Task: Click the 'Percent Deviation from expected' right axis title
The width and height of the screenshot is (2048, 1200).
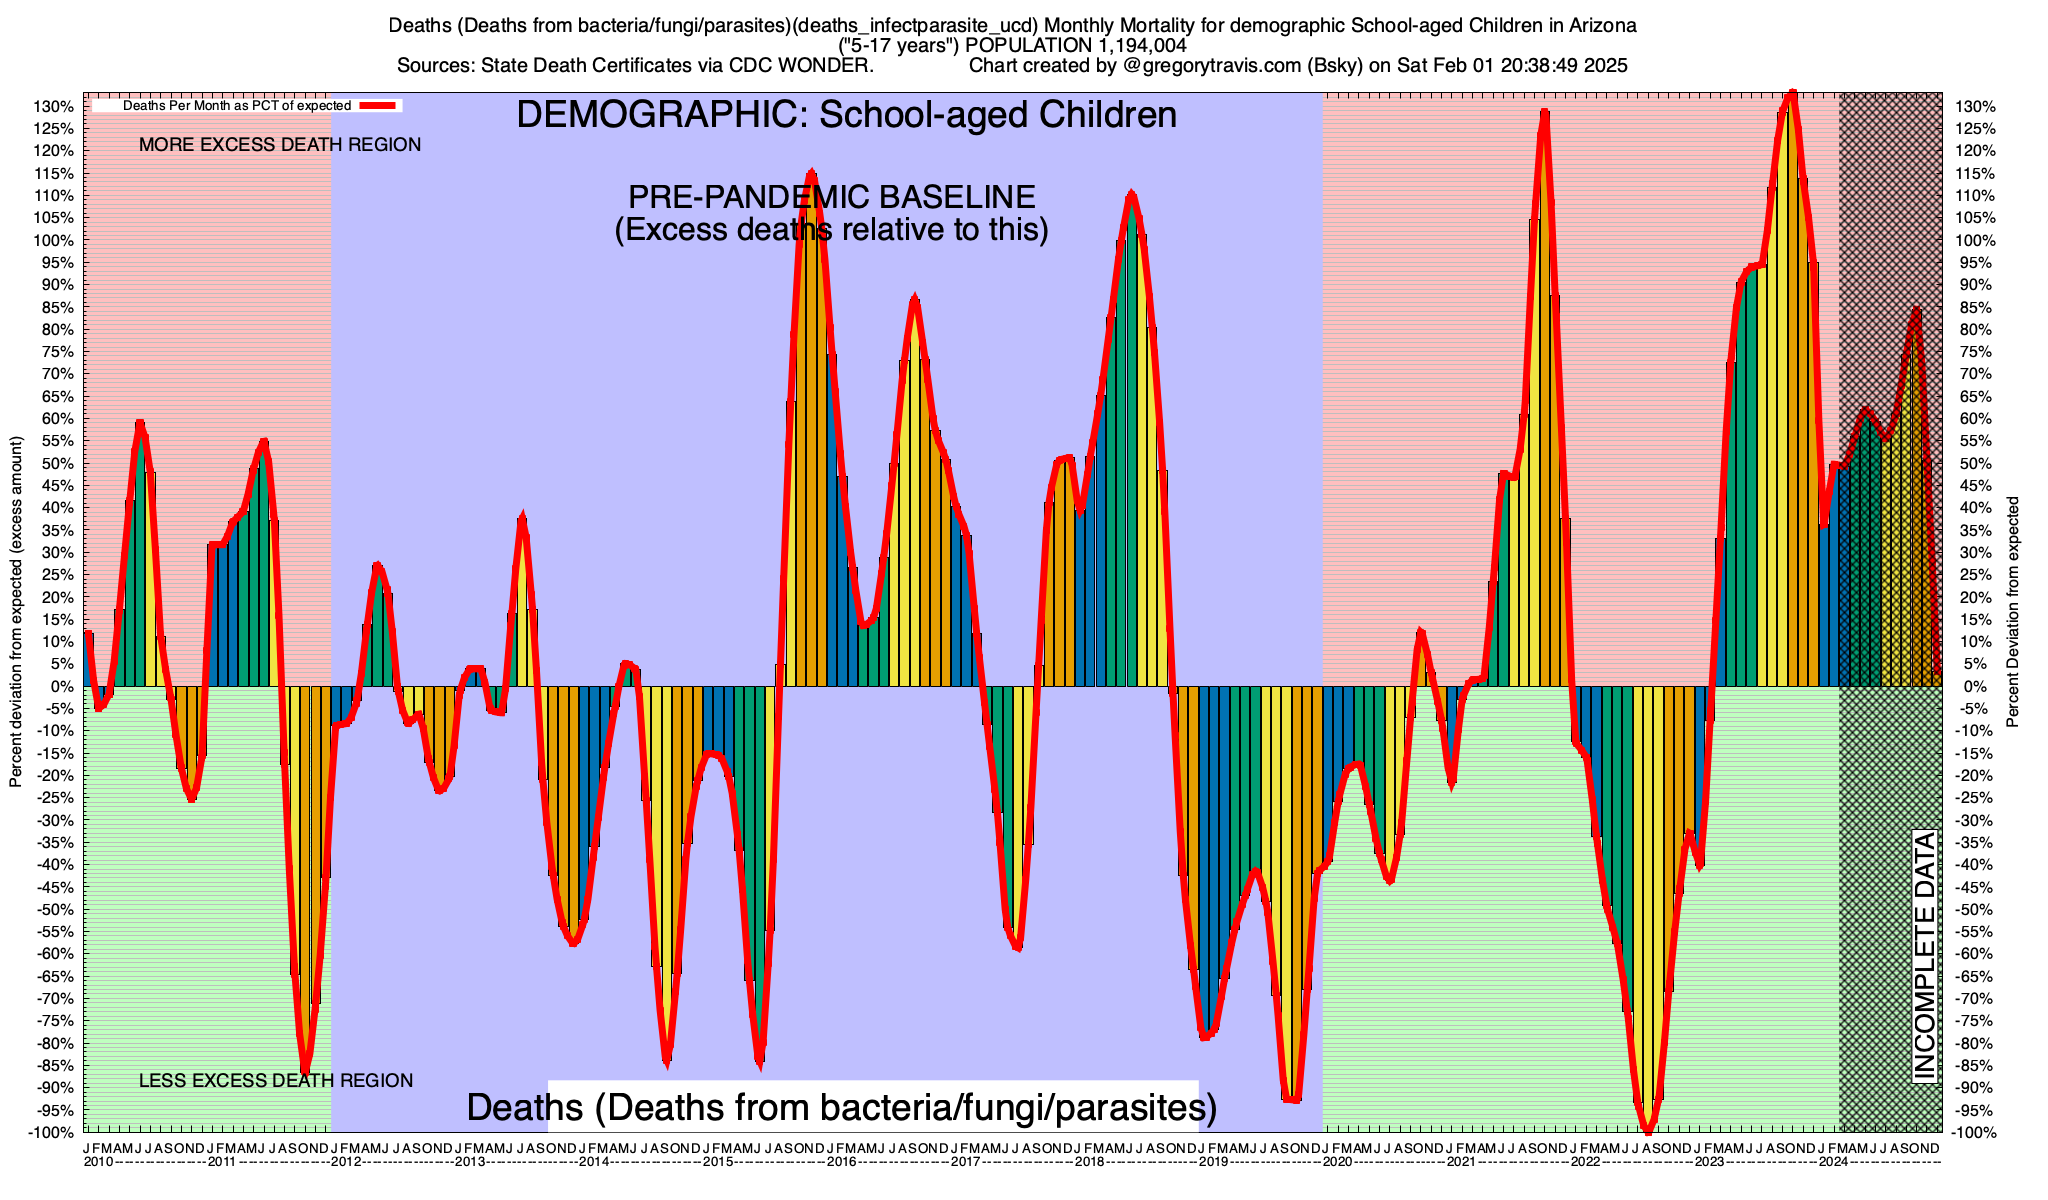Action: (2013, 612)
